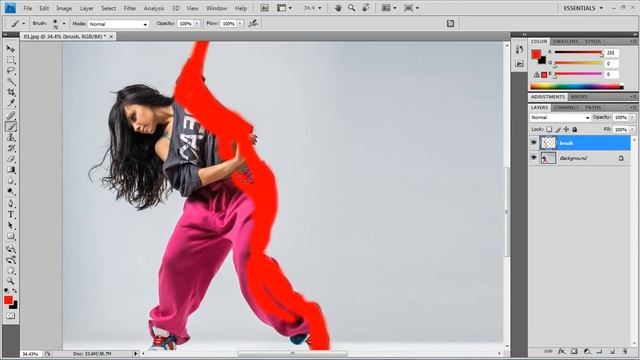Launch Bridge from the application bar
Image resolution: width=640 pixels, height=360 pixels.
(x=264, y=8)
